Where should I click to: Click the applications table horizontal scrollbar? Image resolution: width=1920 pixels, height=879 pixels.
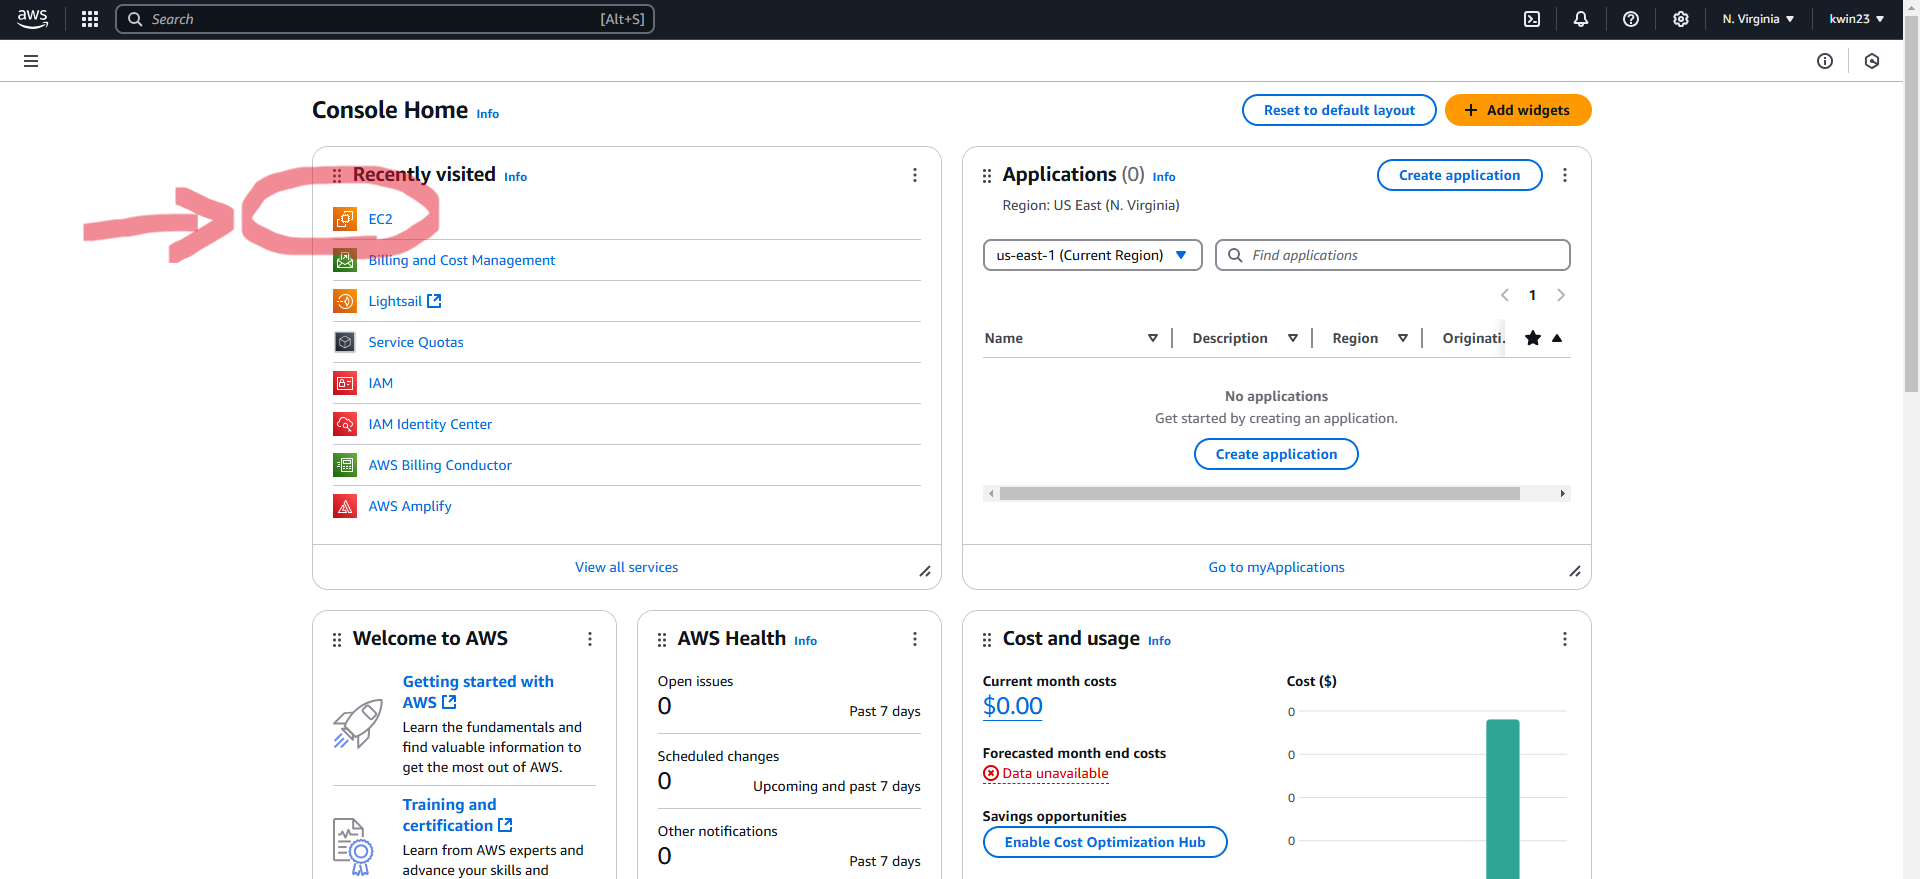pyautogui.click(x=1260, y=493)
